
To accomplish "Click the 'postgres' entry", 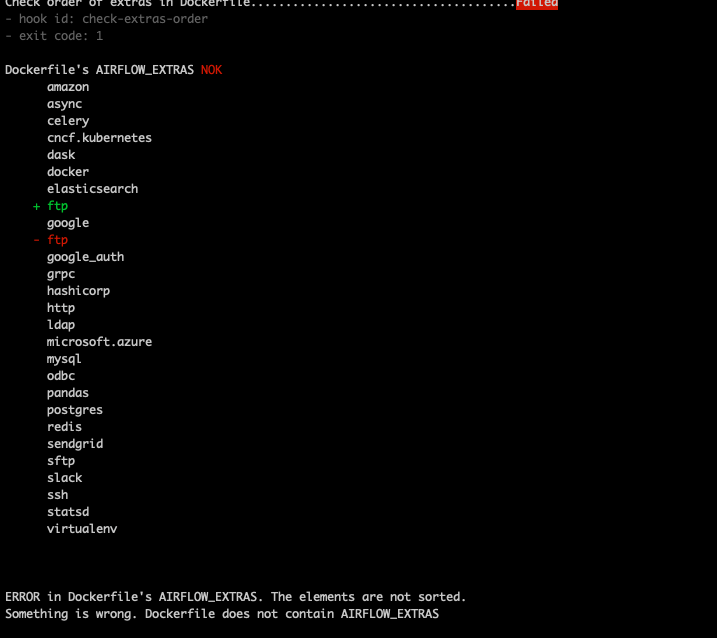I will 75,410.
